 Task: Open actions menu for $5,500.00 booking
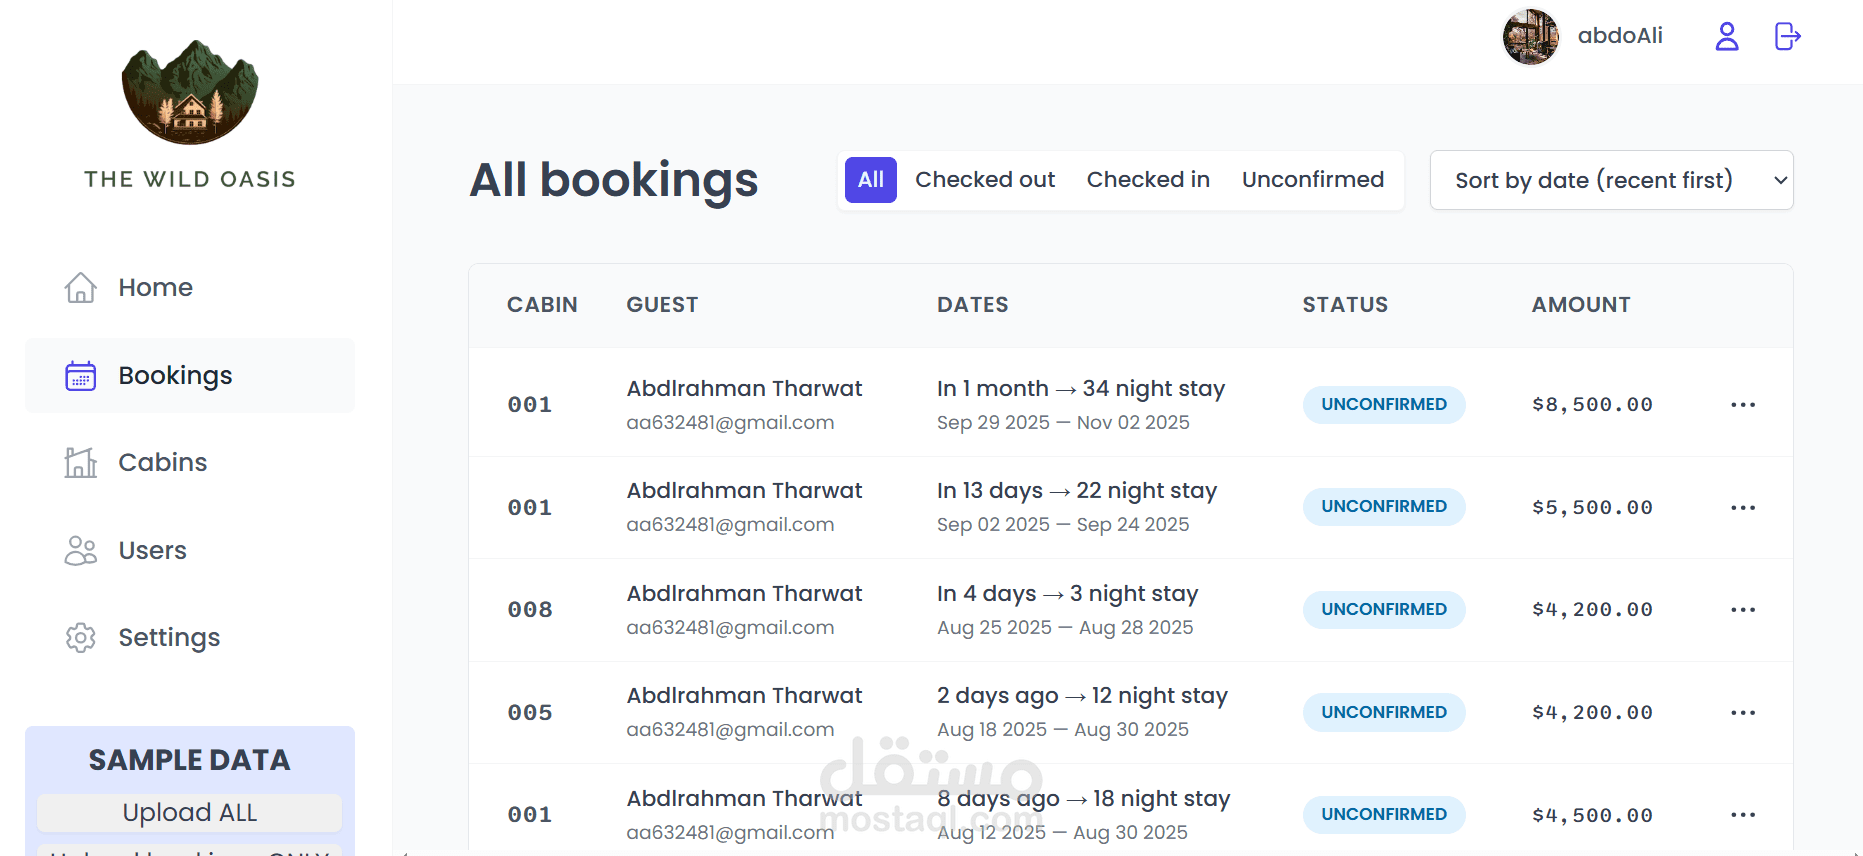tap(1743, 508)
